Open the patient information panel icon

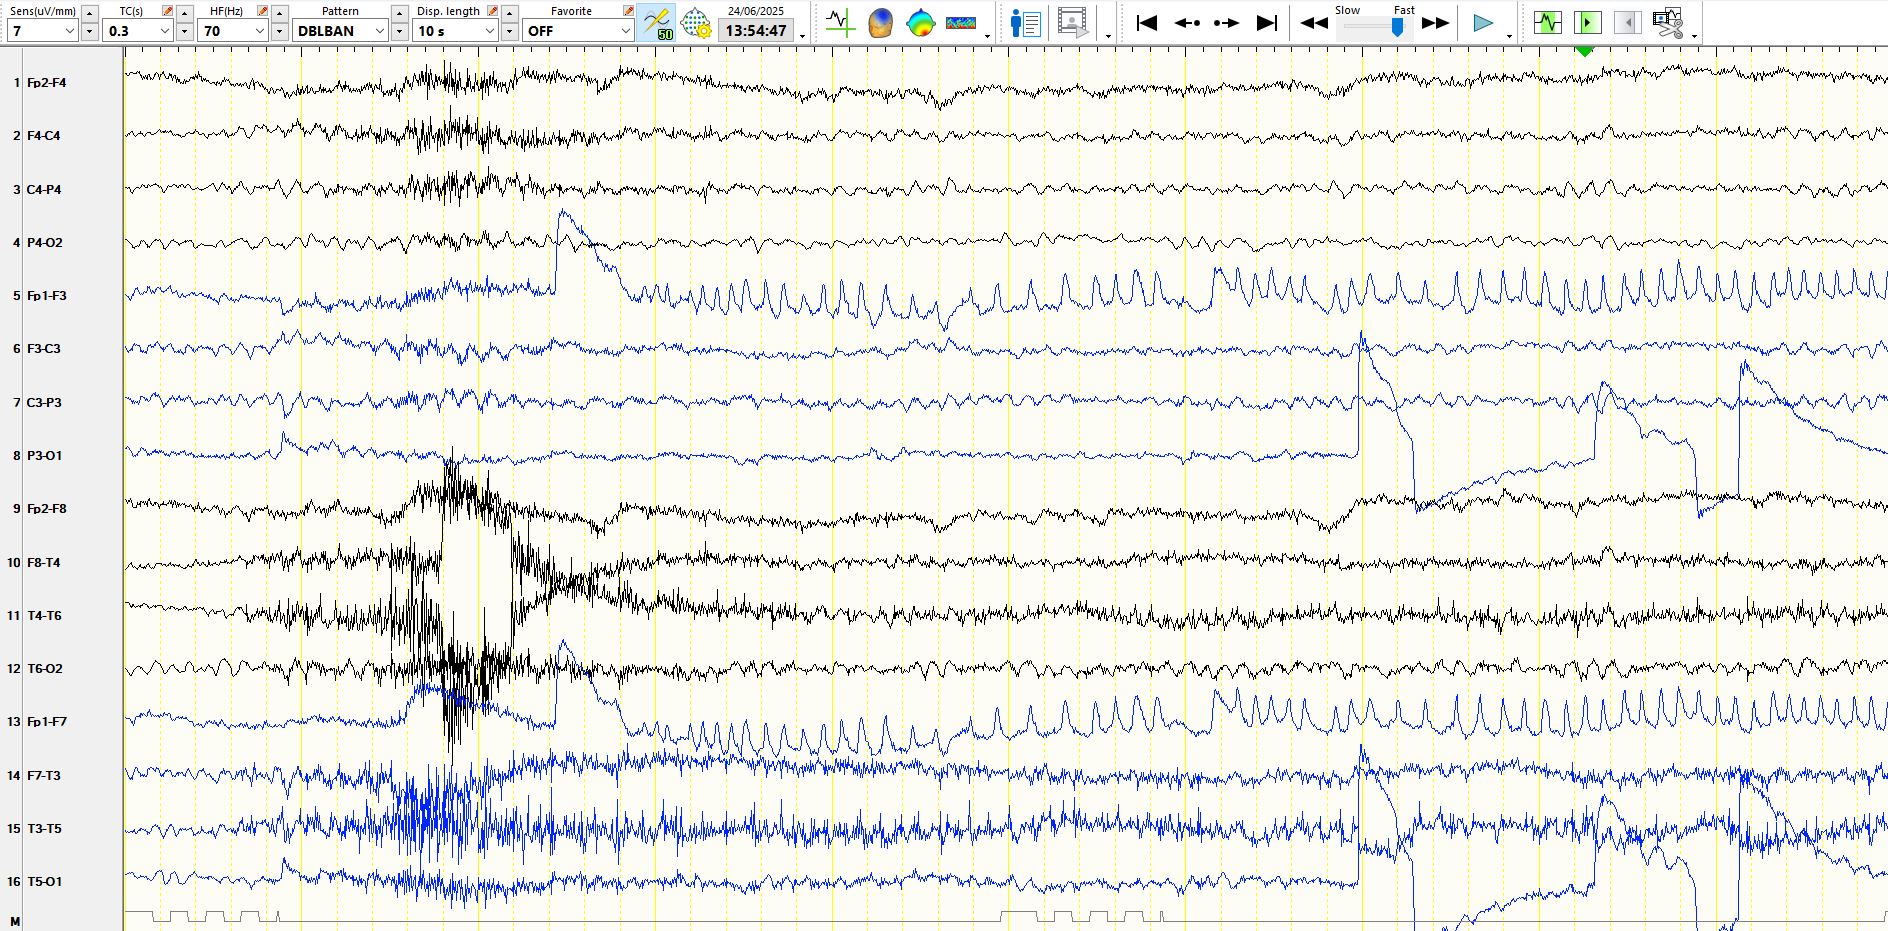click(1026, 23)
